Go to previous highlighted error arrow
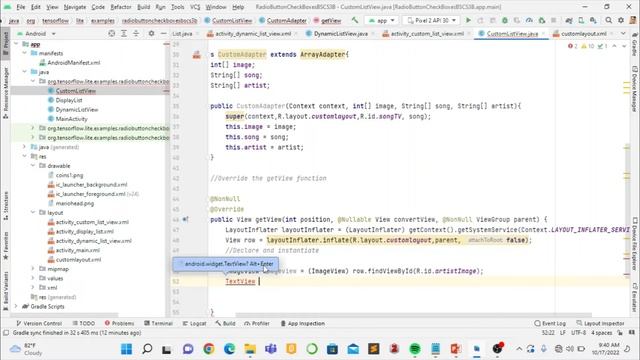 coord(614,46)
